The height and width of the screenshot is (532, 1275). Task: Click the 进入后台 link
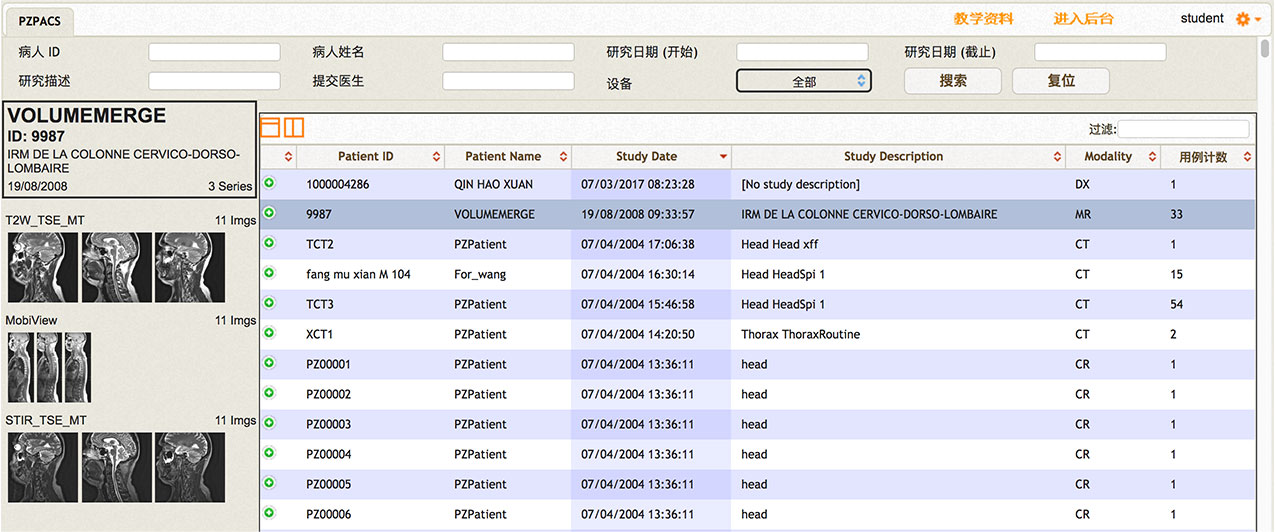tap(1083, 19)
